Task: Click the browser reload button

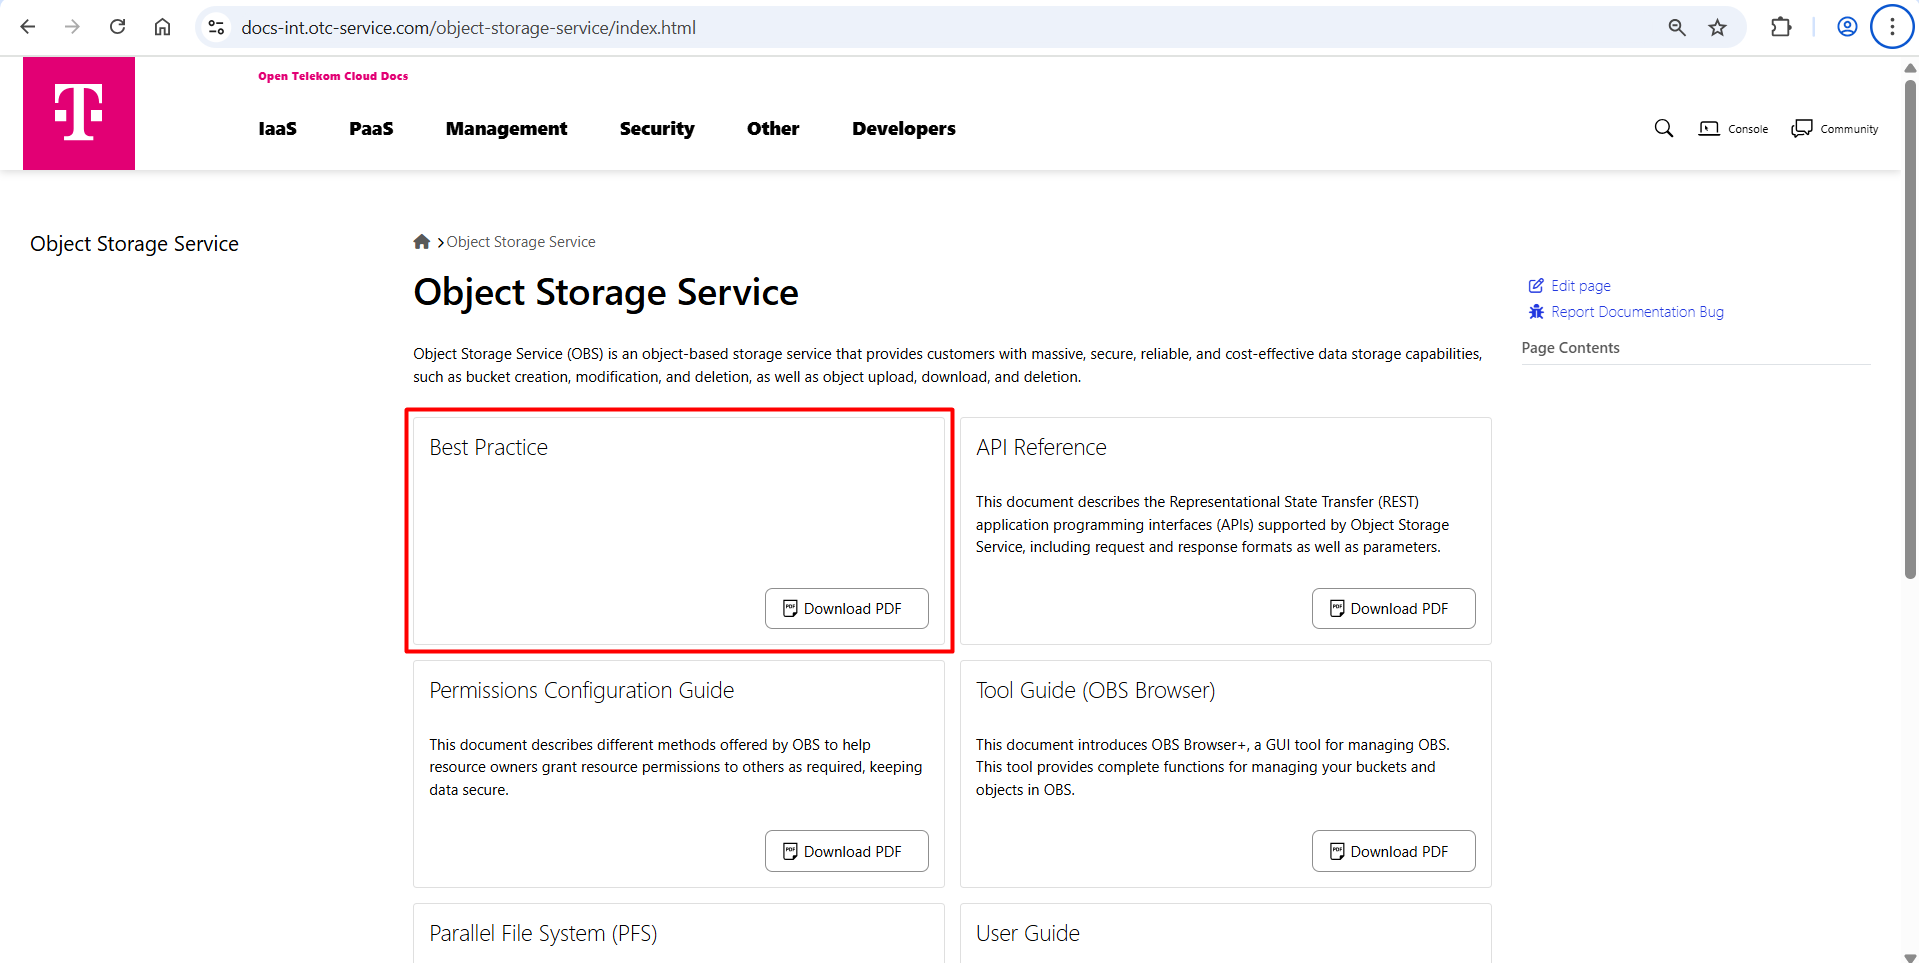Action: coord(117,27)
